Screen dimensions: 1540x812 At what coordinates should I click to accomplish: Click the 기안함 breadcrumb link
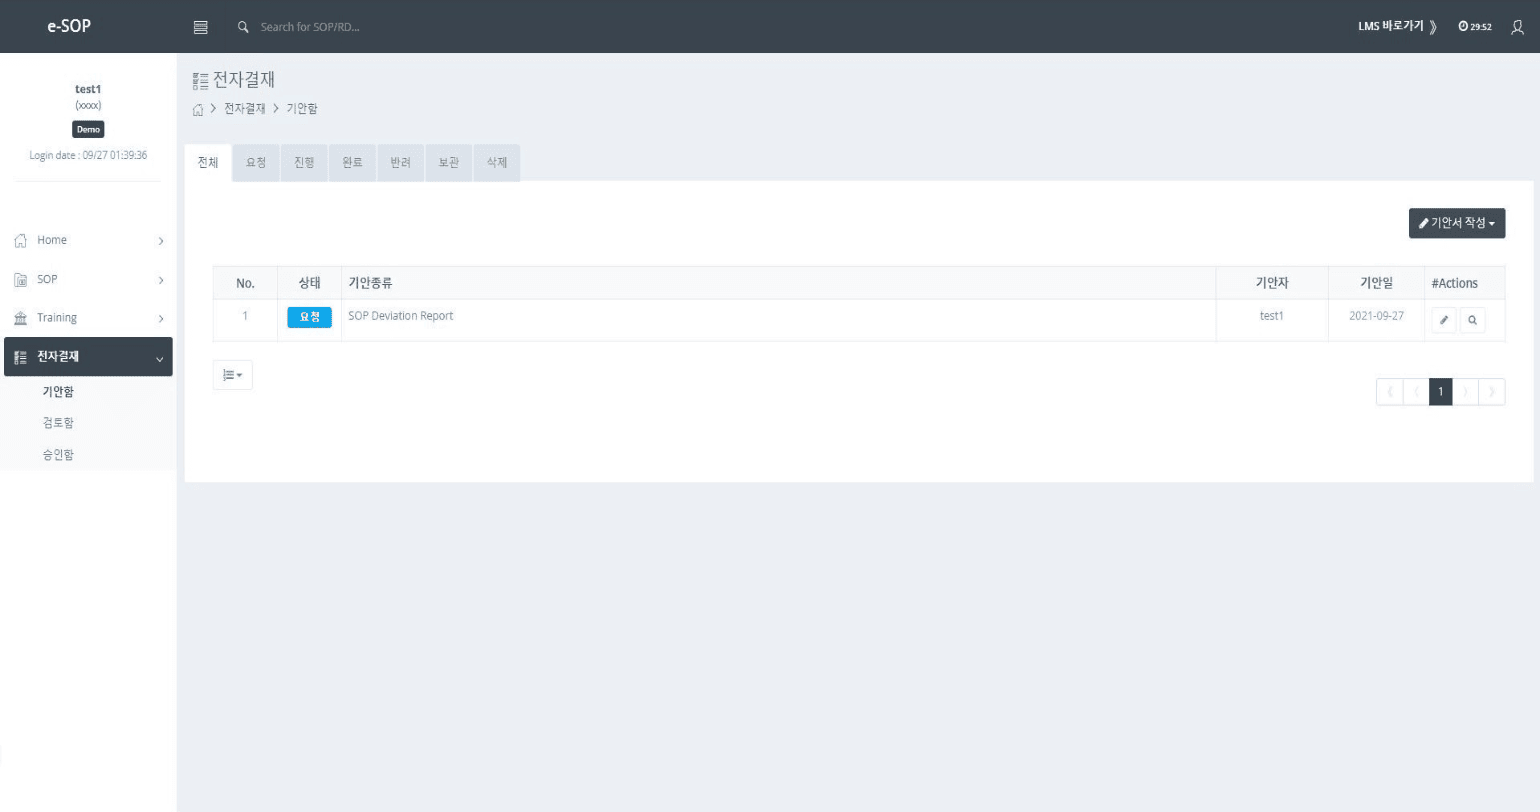(x=302, y=109)
